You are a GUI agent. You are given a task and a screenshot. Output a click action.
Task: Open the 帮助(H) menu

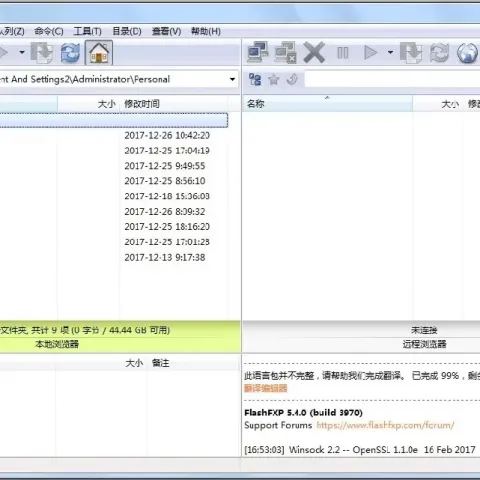click(206, 31)
